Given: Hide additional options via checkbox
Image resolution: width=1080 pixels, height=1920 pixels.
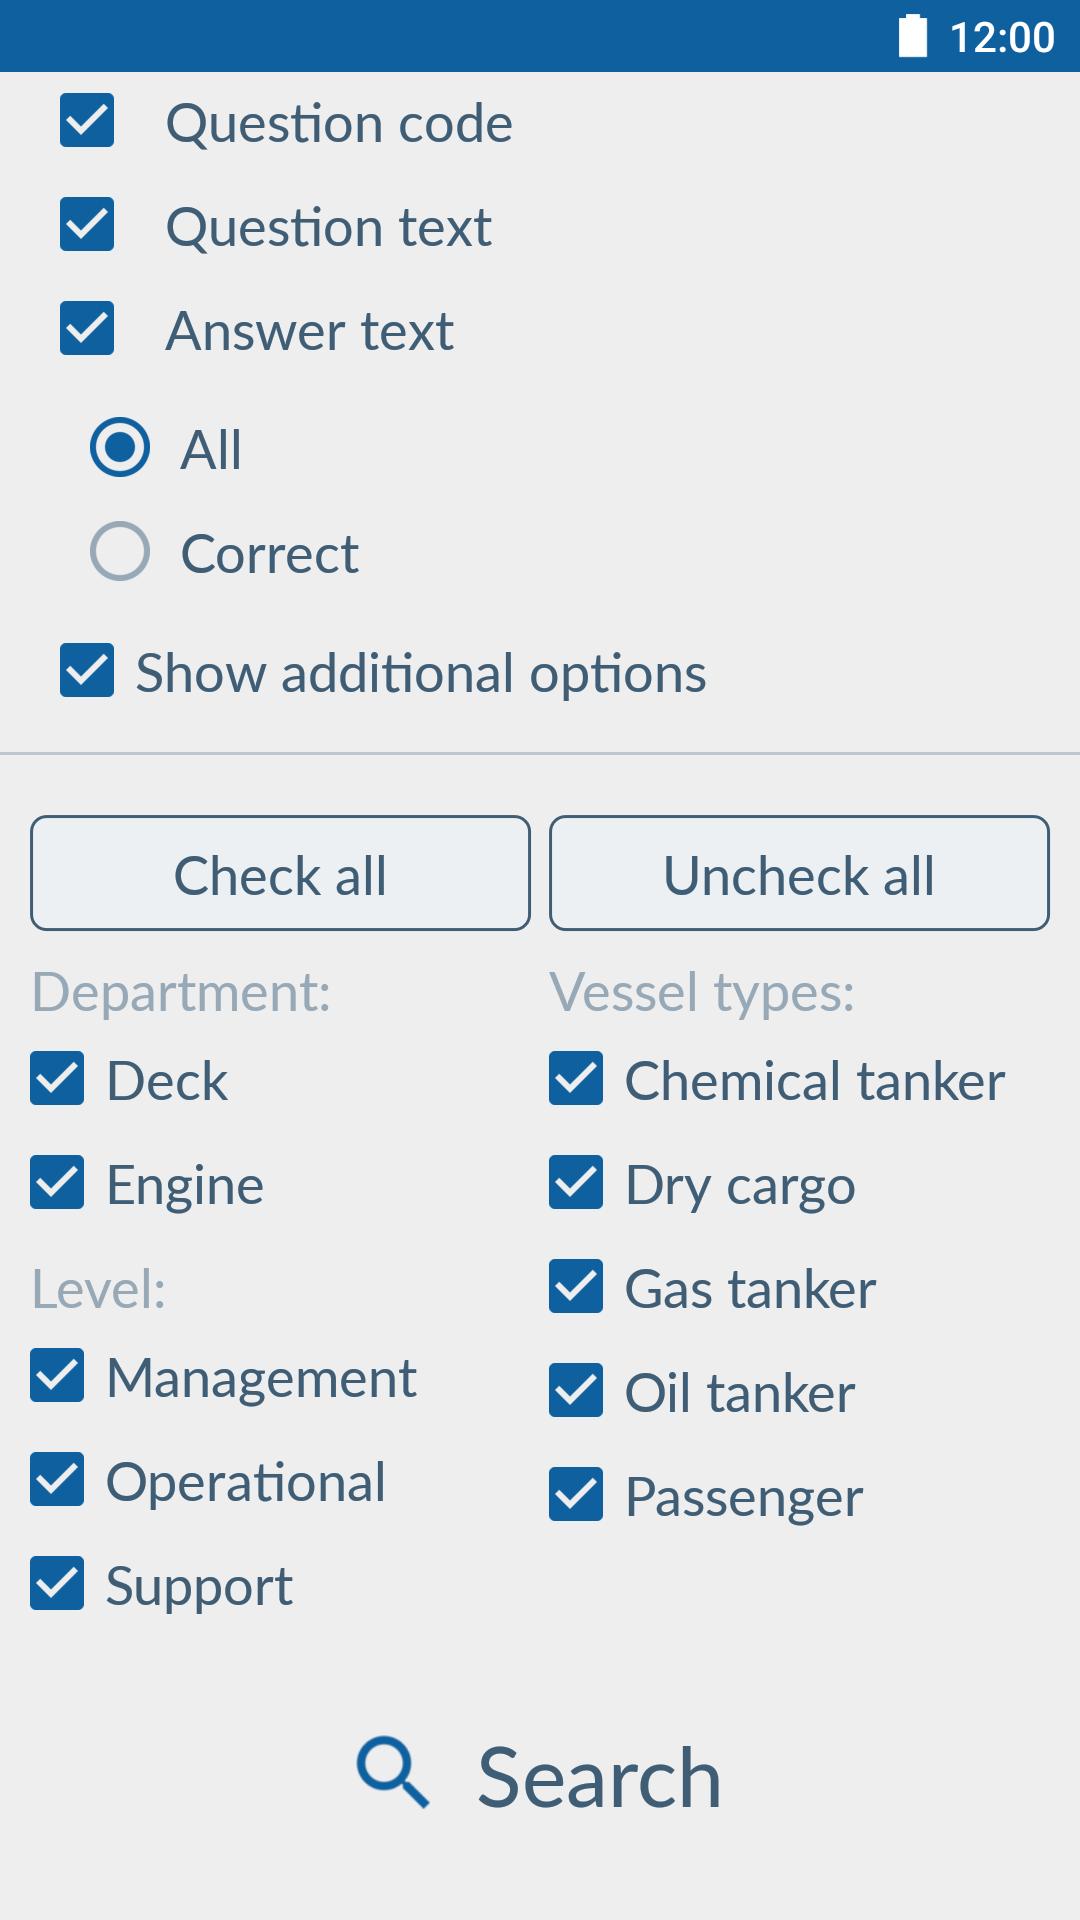Looking at the screenshot, I should tap(87, 670).
